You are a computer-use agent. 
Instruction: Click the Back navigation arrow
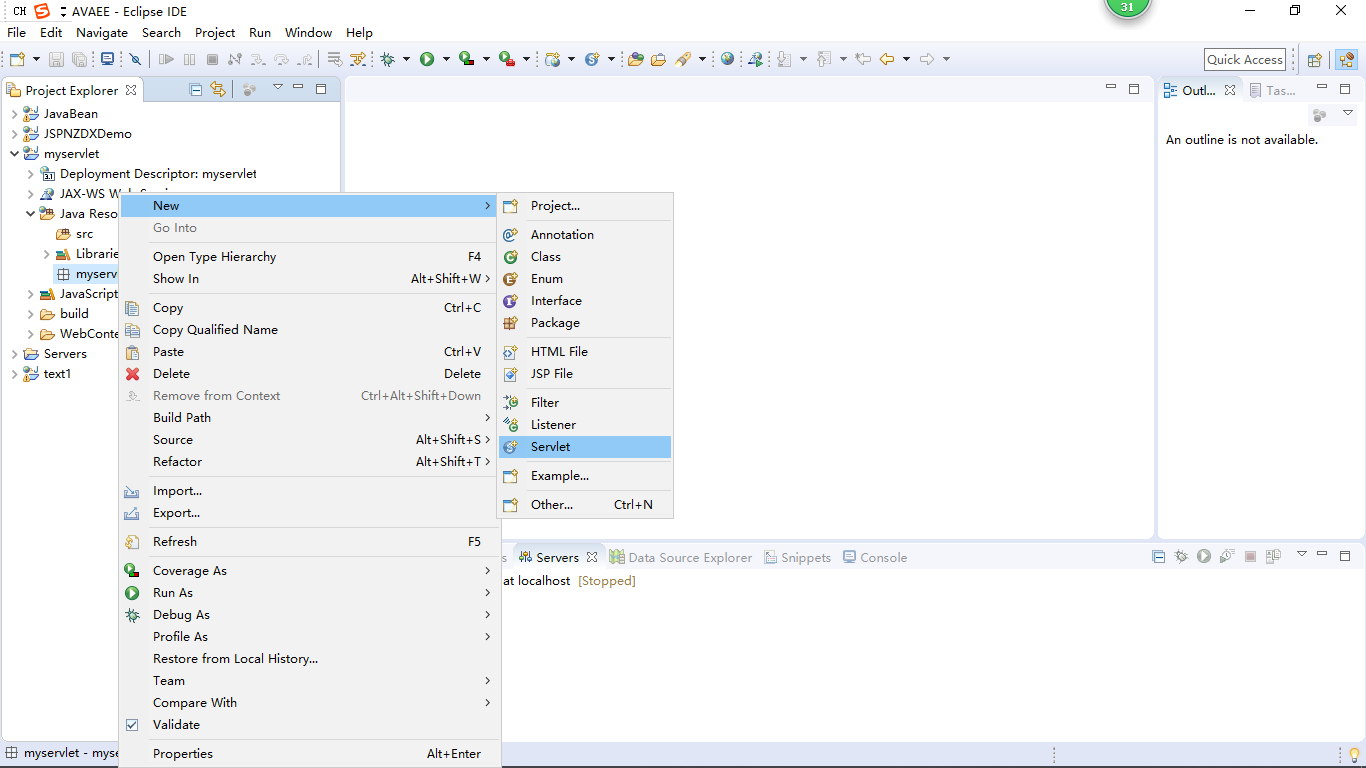[886, 59]
